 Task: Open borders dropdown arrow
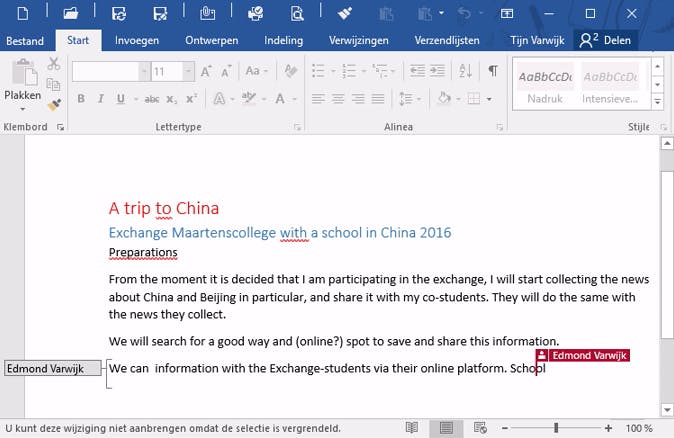coord(489,99)
